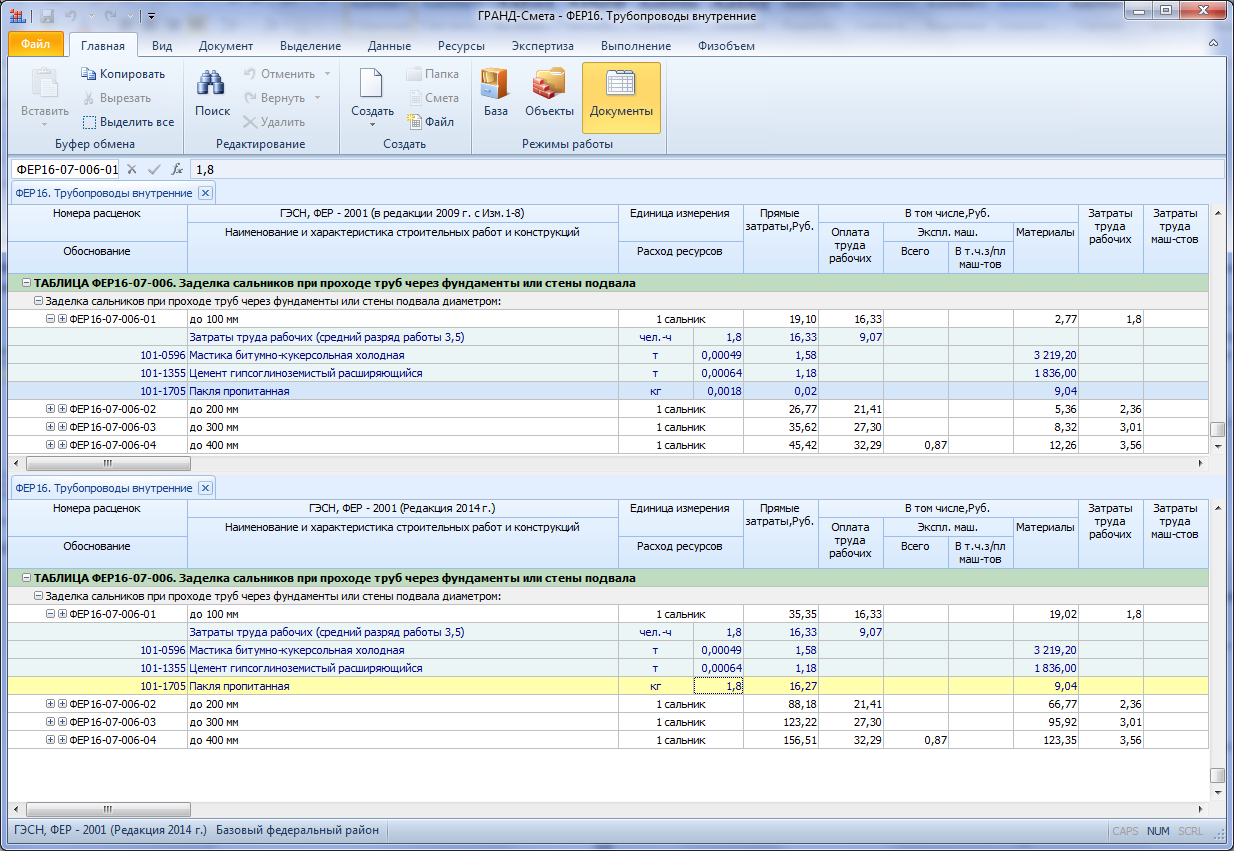Click Выделить все select-all button
The image size is (1234, 851).
click(128, 122)
